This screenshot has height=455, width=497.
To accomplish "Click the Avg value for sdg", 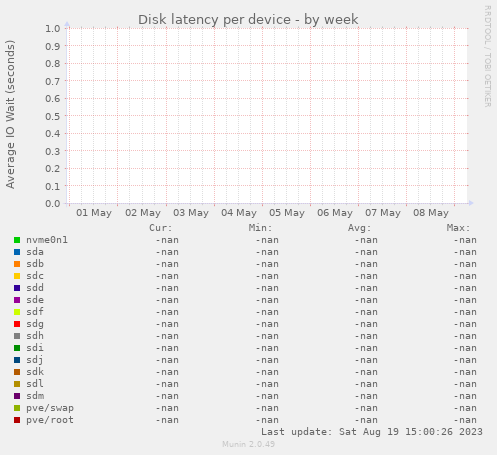I will 366,324.
